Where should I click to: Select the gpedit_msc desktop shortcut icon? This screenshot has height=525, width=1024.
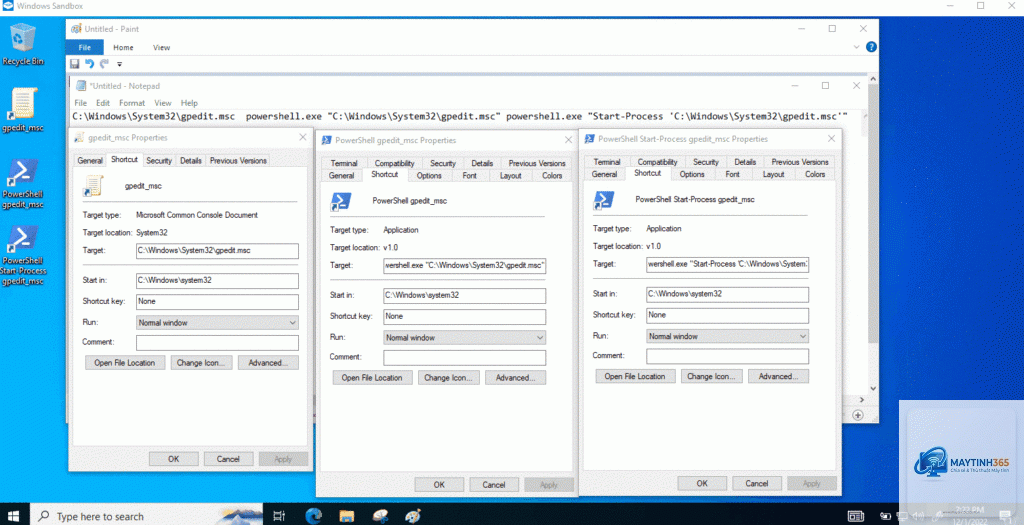[22, 110]
